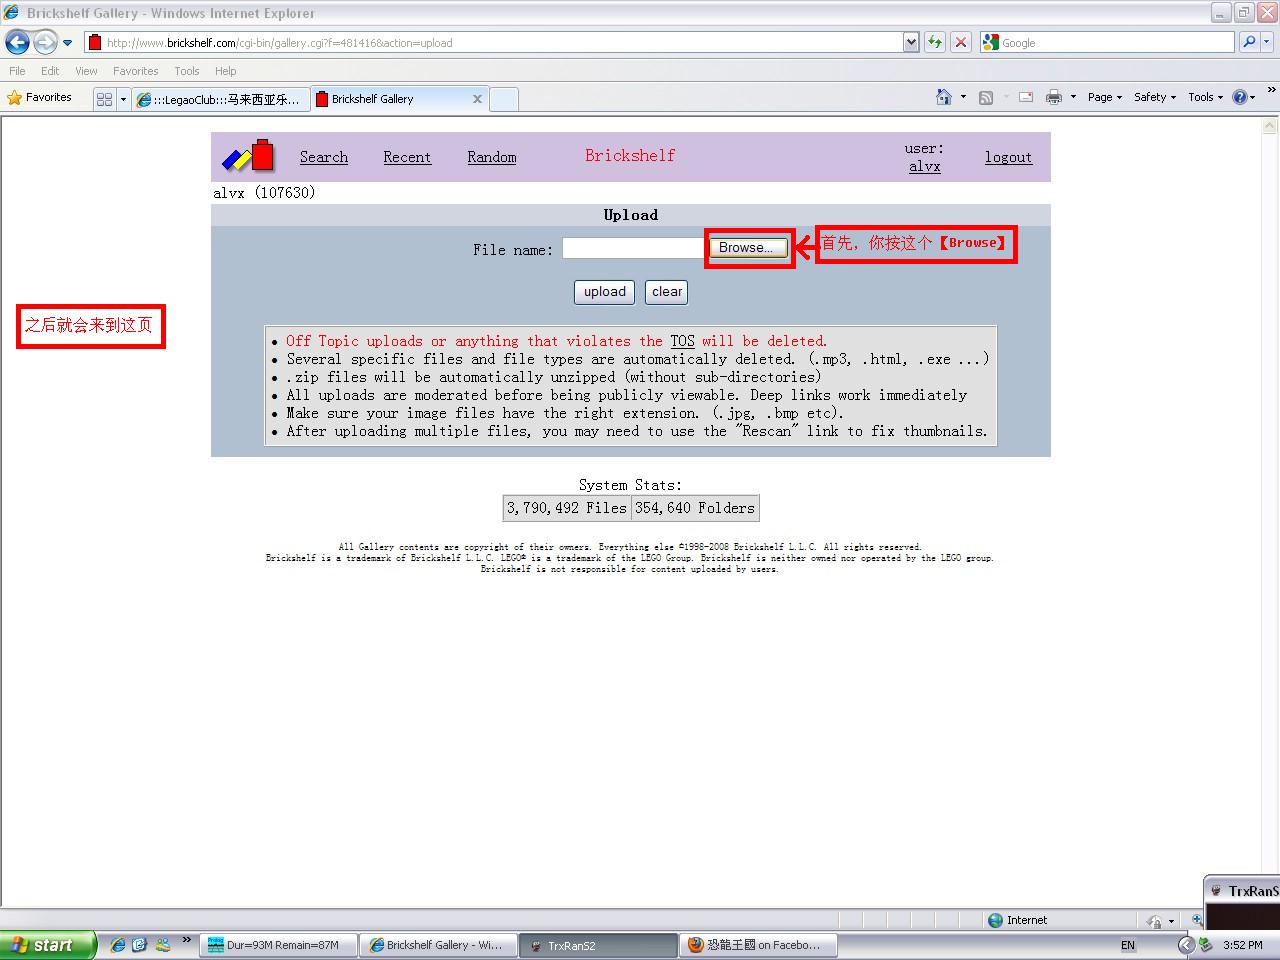Viewport: 1280px width, 960px height.
Task: Go forward to the next page
Action: pyautogui.click(x=45, y=42)
